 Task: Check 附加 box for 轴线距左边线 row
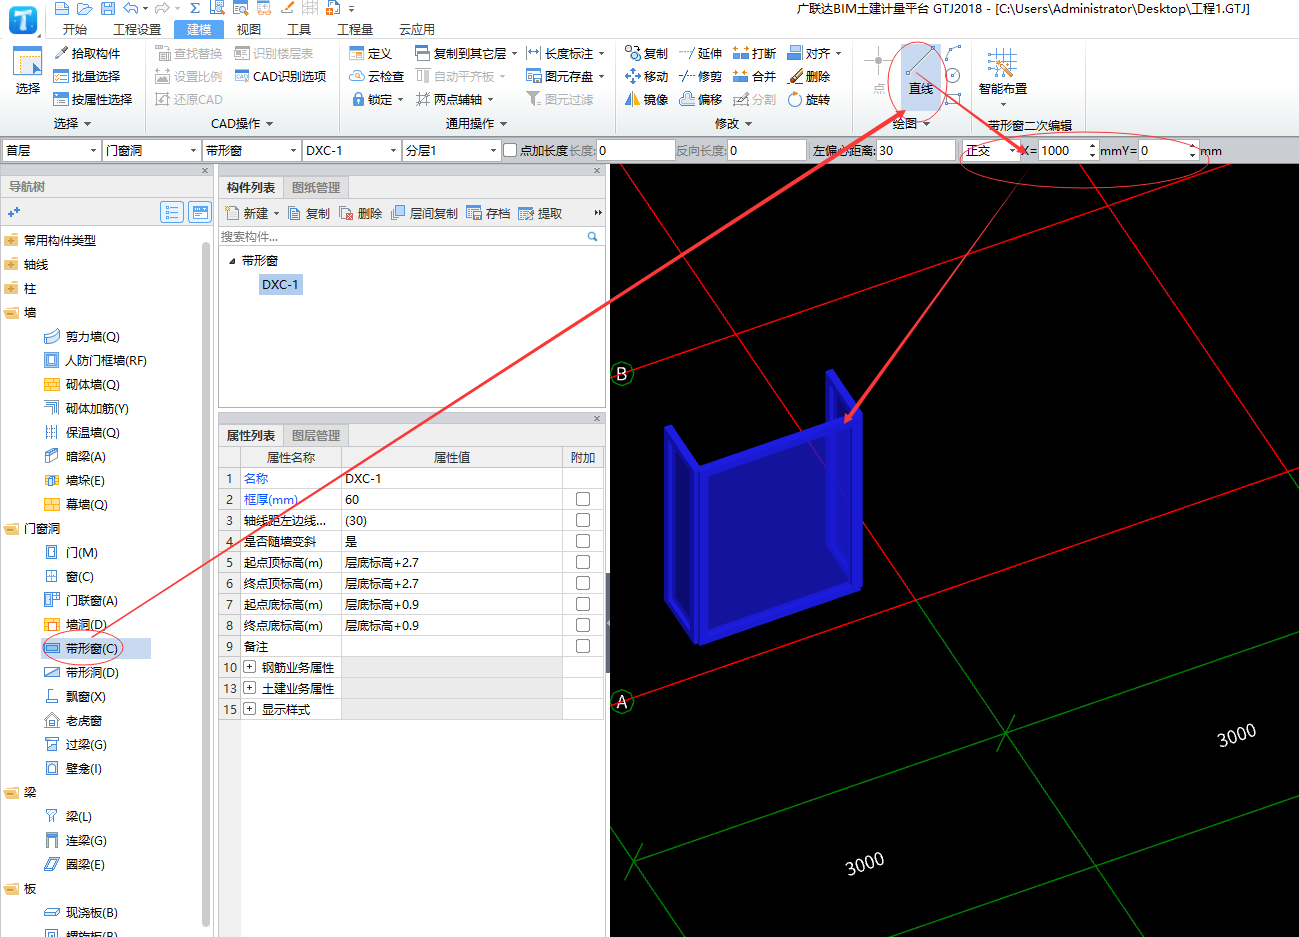[583, 520]
